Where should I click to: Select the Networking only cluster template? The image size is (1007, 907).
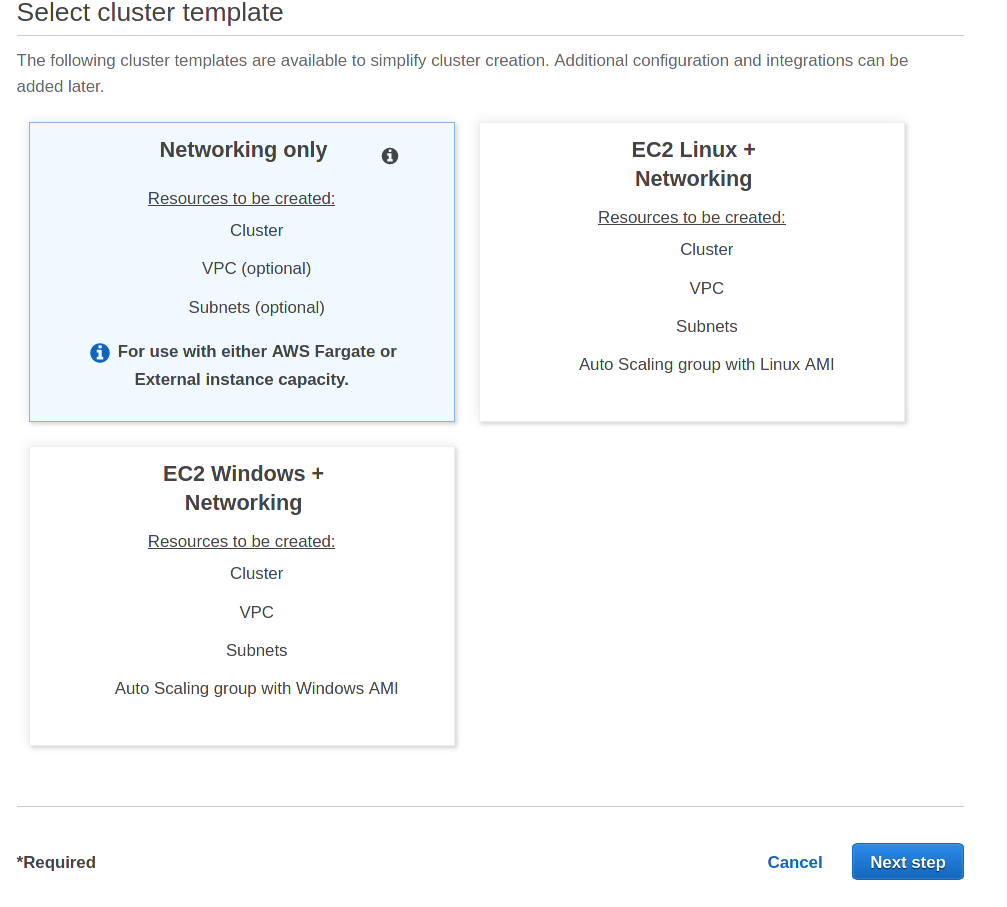[242, 272]
